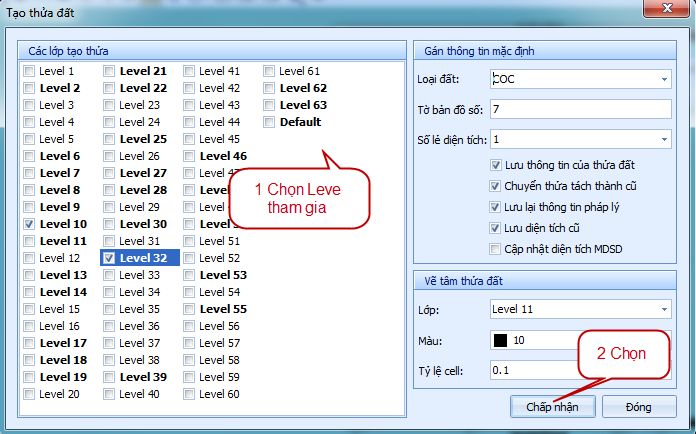696x434 pixels.
Task: Click the black Màu color swatch
Action: [501, 340]
